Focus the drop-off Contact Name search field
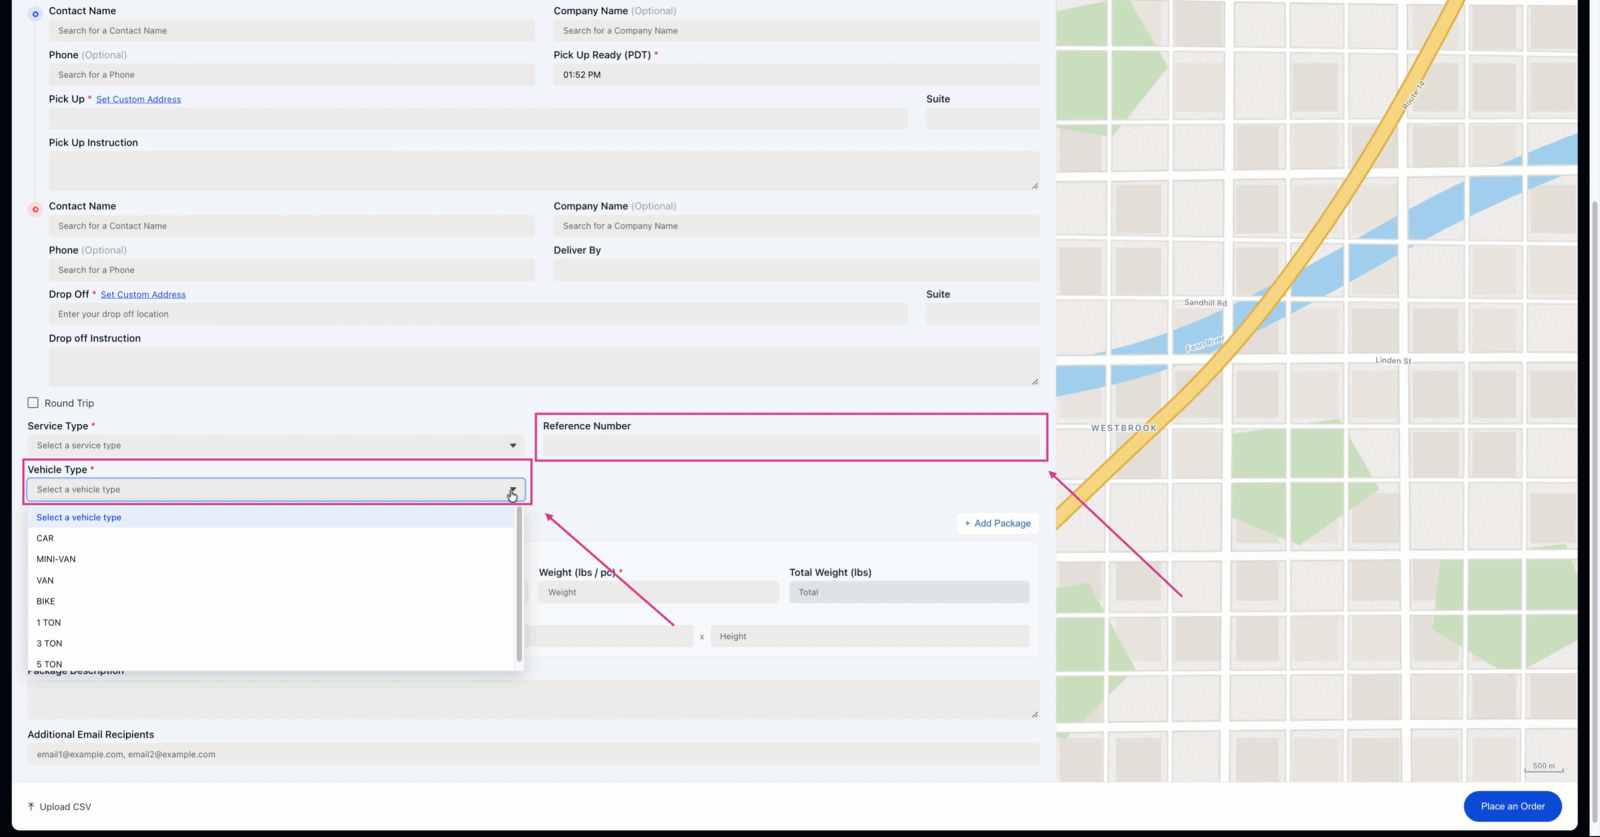The height and width of the screenshot is (837, 1600). click(292, 226)
